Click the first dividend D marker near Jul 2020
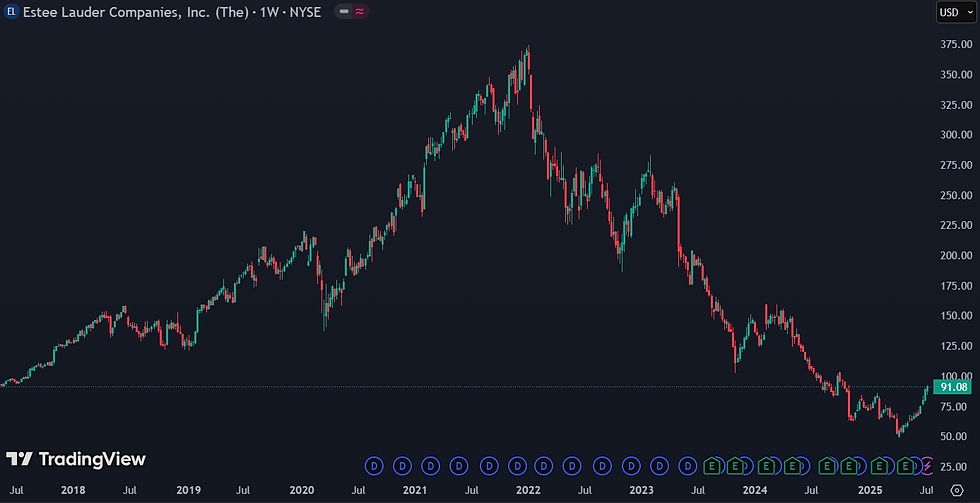 [374, 465]
